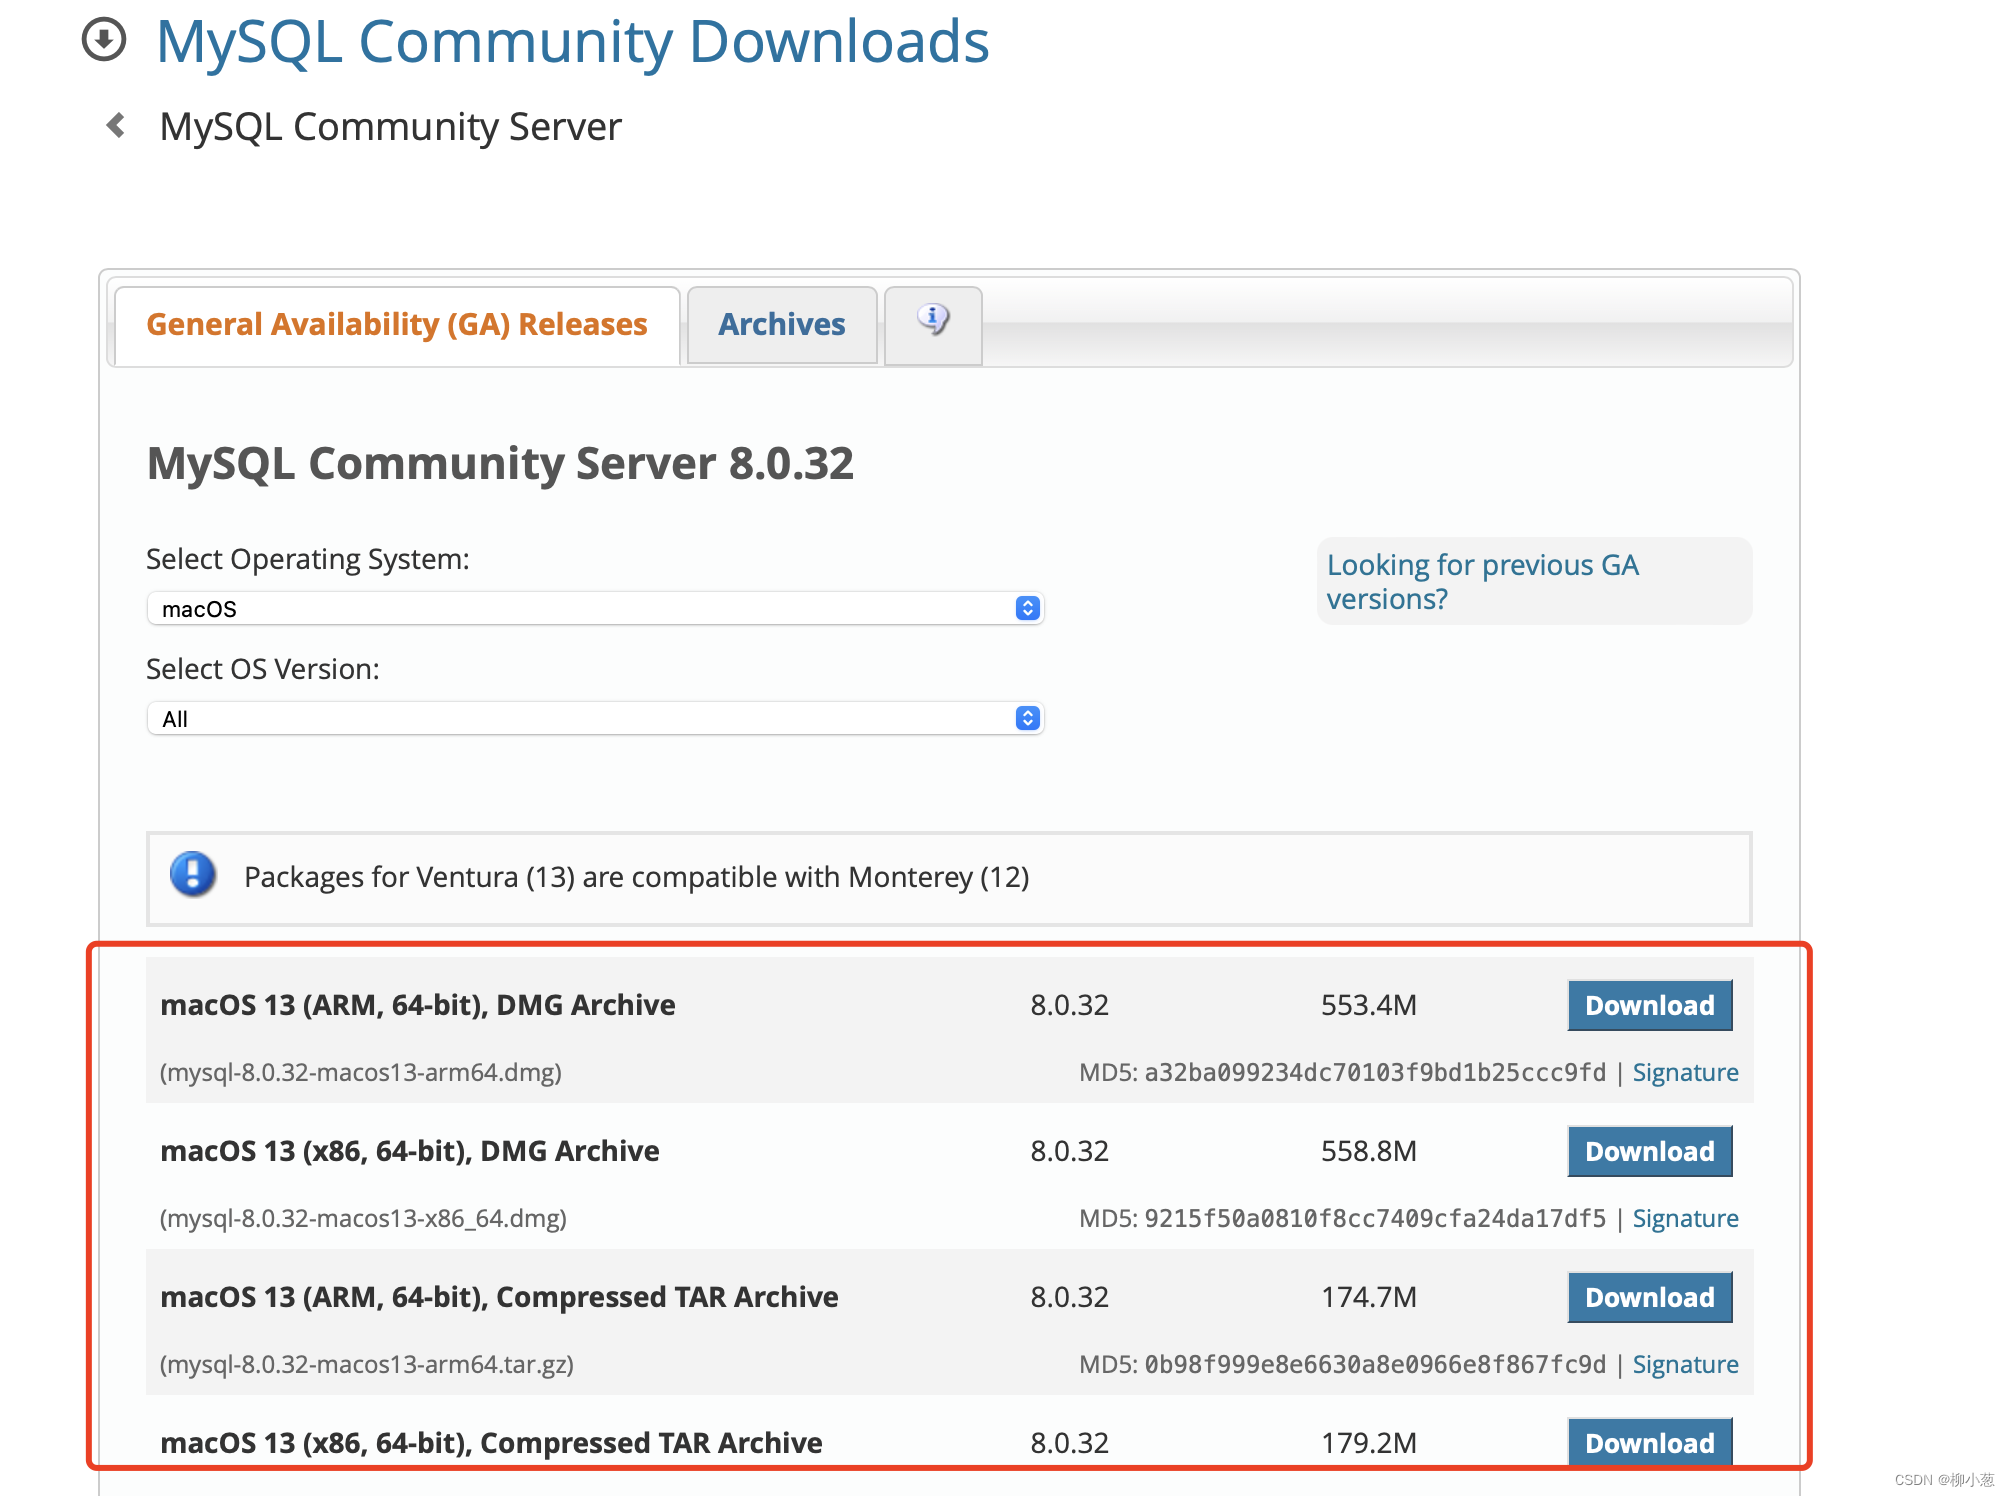Image resolution: width=2010 pixels, height=1496 pixels.
Task: Click version 8.0.32 in the x86 TAR row
Action: coord(1070,1443)
